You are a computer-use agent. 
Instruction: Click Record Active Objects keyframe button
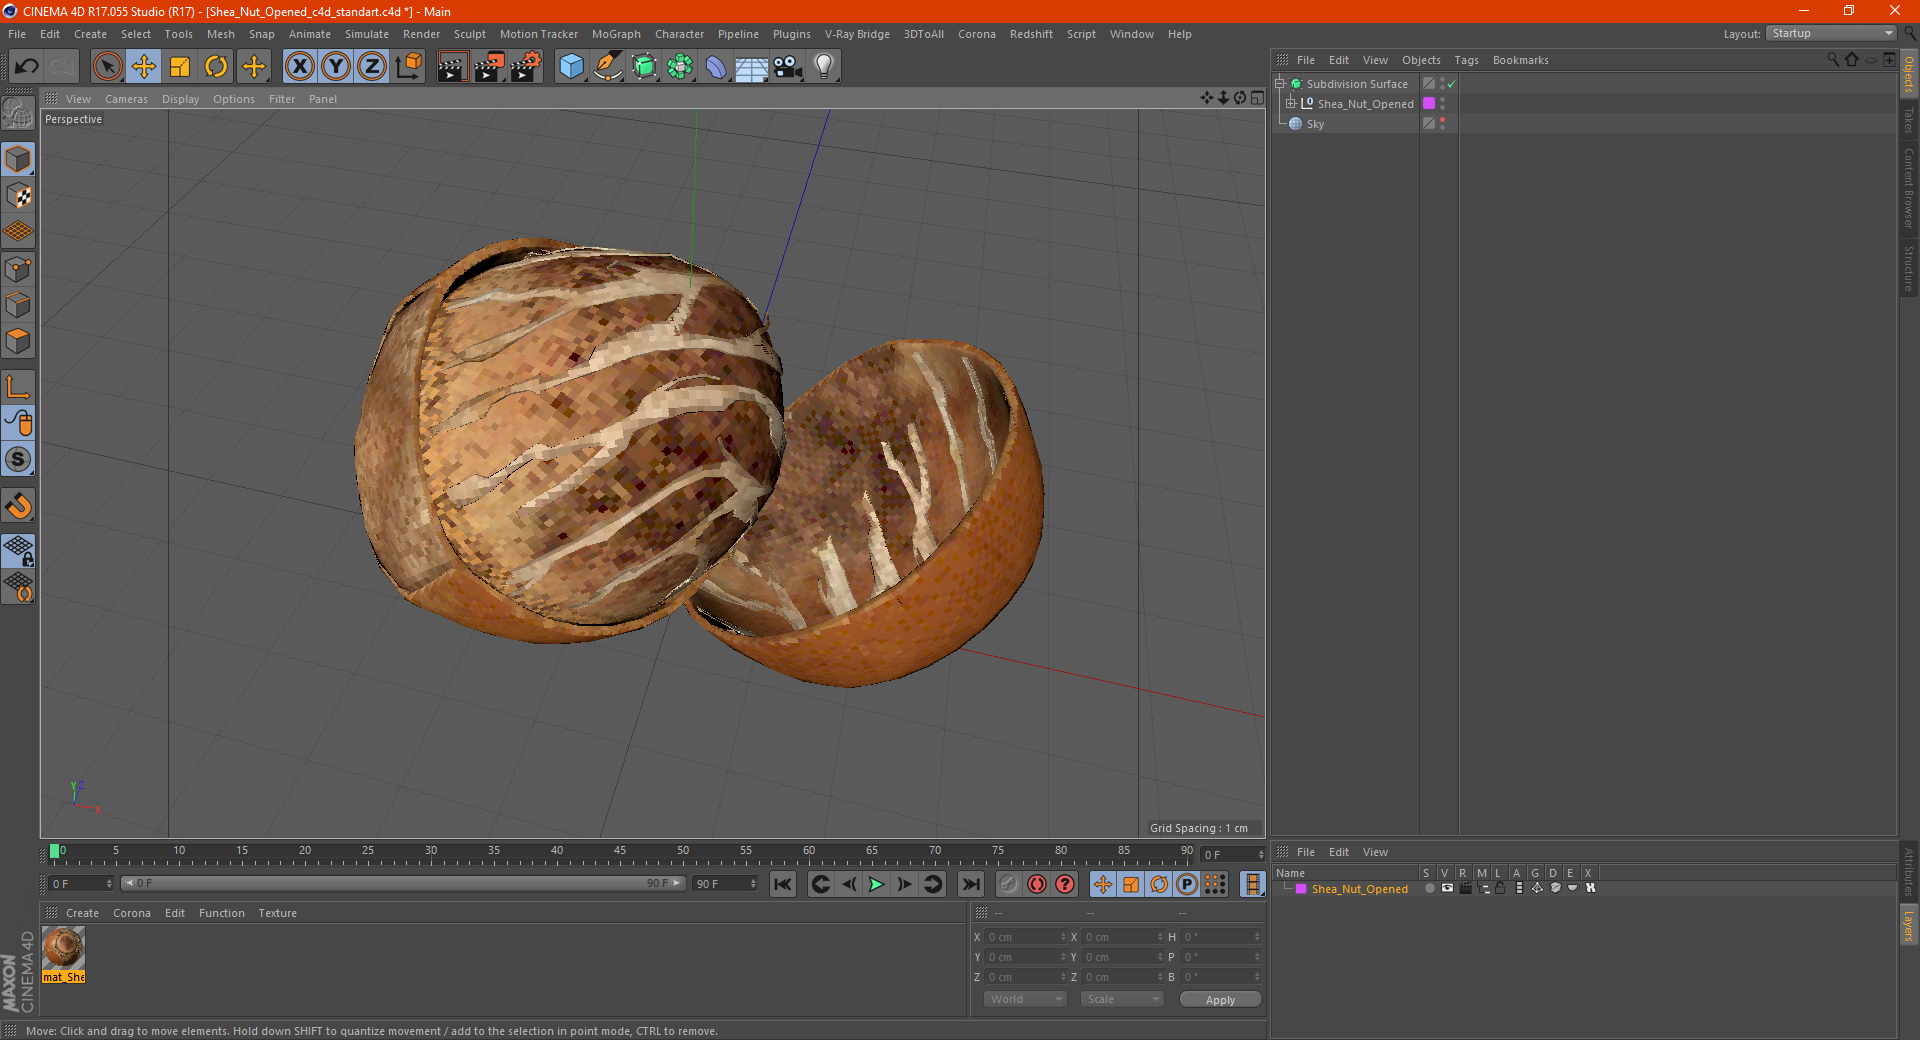coord(1009,884)
